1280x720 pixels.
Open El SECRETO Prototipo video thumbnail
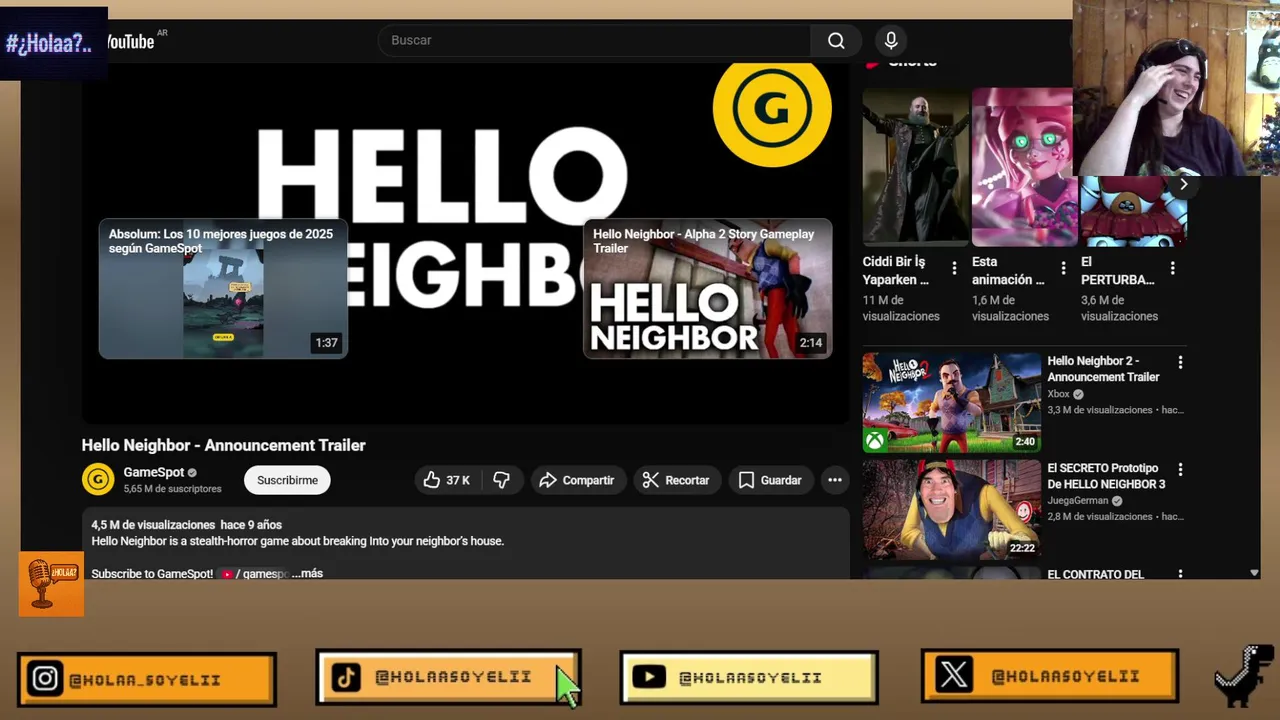click(x=952, y=509)
